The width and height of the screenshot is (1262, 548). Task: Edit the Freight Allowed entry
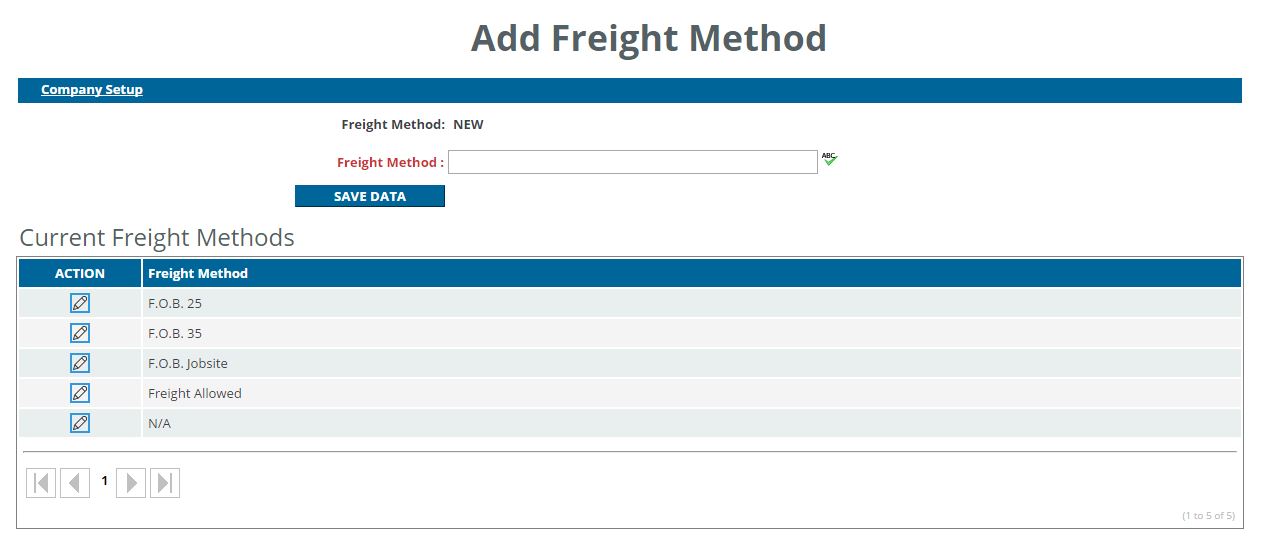pyautogui.click(x=80, y=393)
